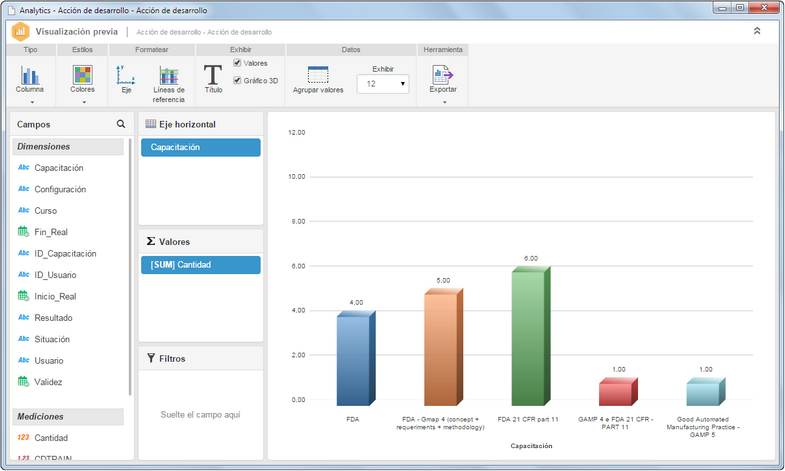Screen dimensions: 785x471
Task: Toggle the Valores checkbox
Action: pyautogui.click(x=237, y=63)
